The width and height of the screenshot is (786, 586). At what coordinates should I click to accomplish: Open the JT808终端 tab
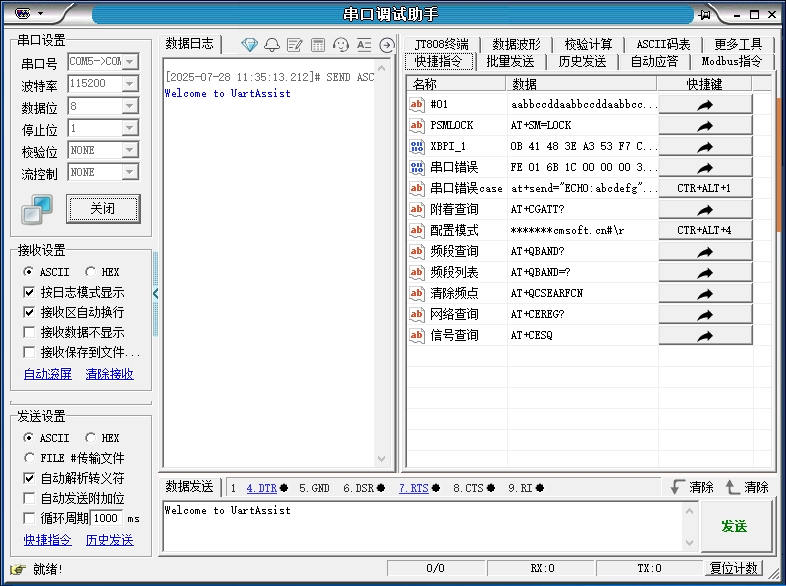tap(442, 44)
